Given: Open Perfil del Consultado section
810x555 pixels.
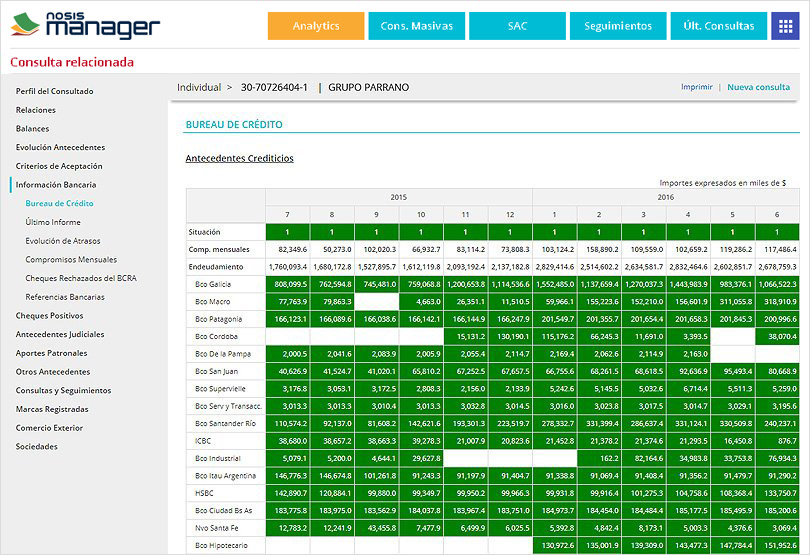Looking at the screenshot, I should point(54,91).
